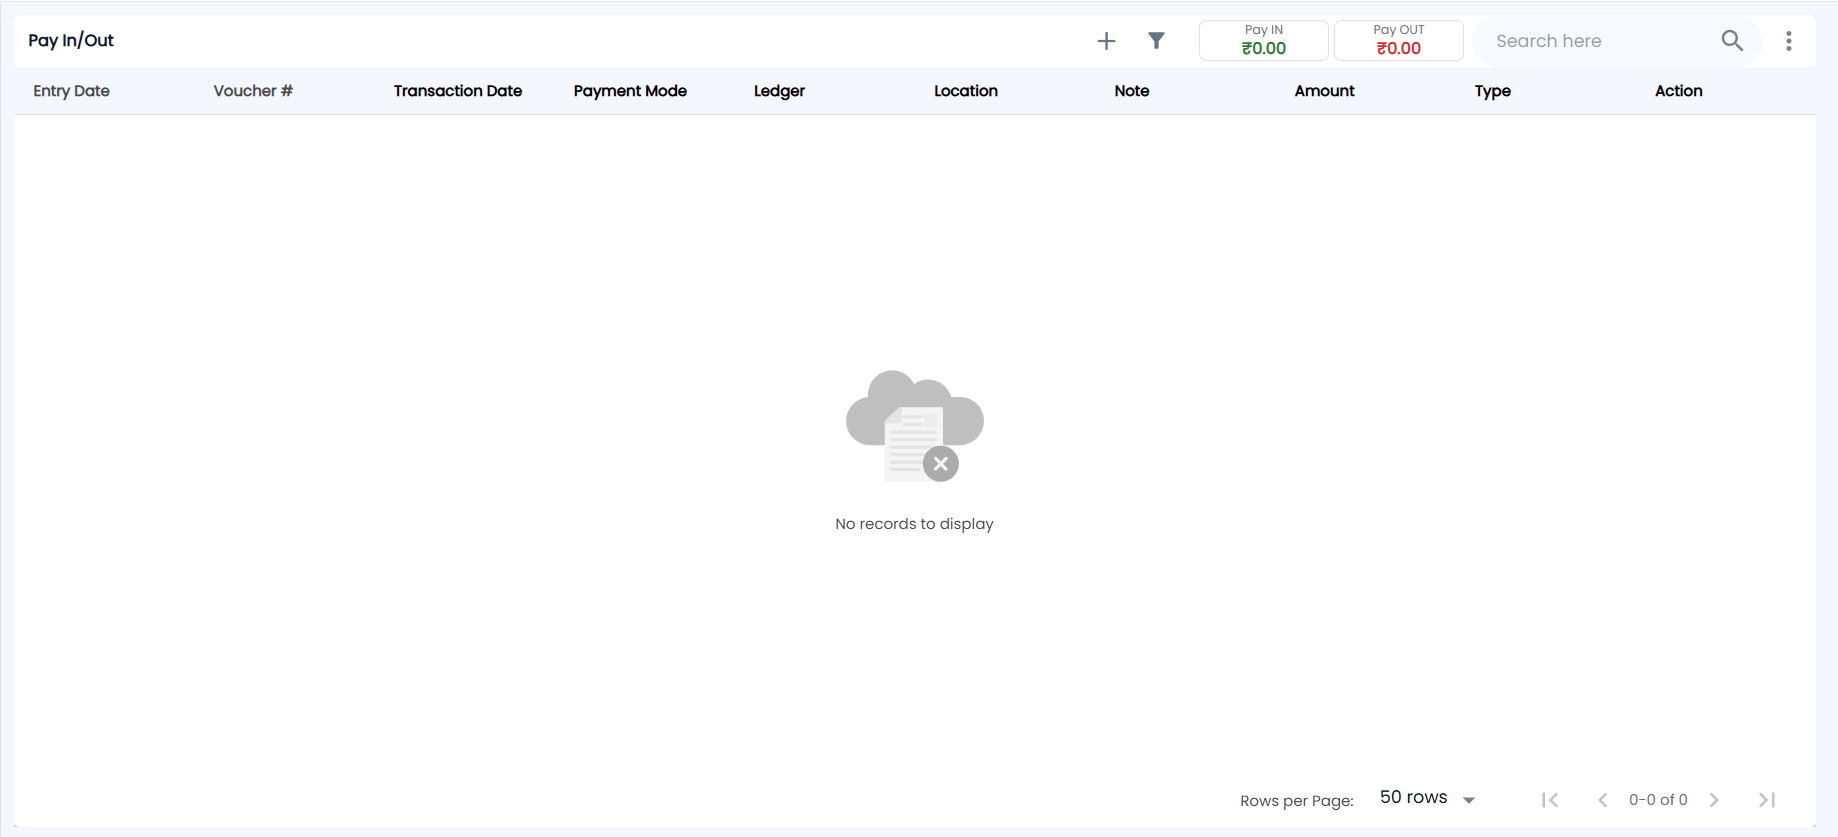Click the Amount column header
This screenshot has width=1838, height=837.
tap(1324, 91)
